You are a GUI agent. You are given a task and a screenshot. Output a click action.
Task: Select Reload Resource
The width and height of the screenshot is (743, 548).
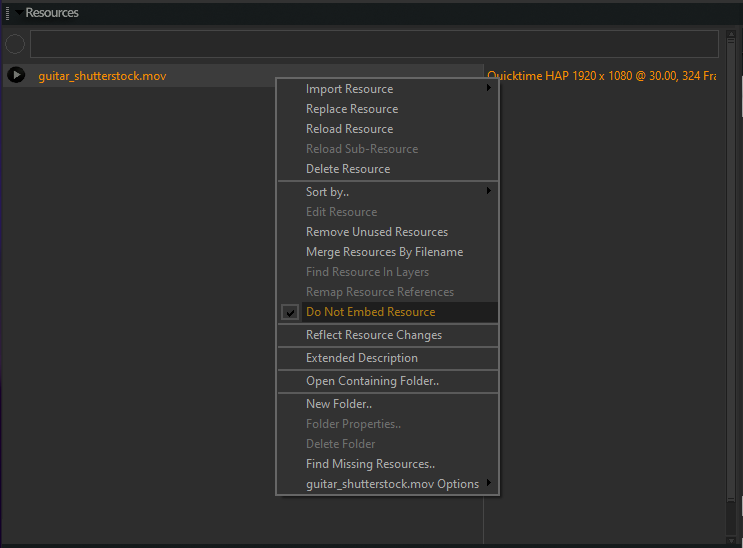tap(388, 128)
